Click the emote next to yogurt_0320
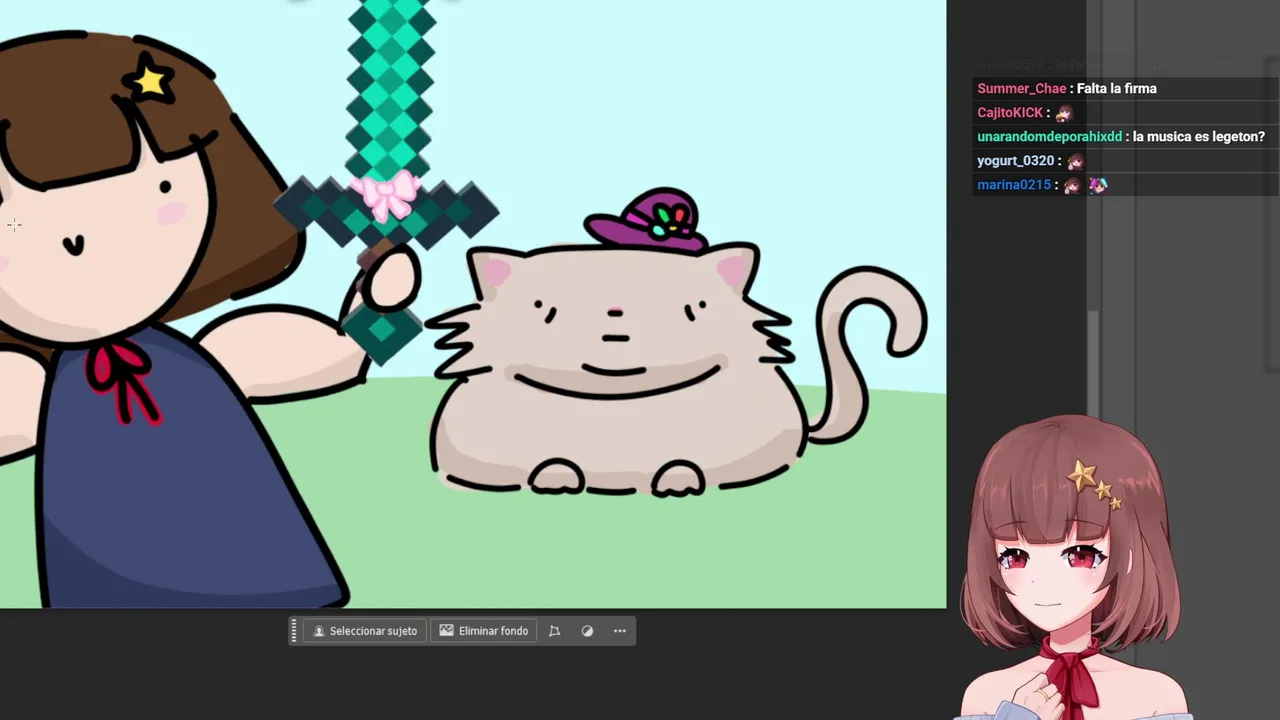This screenshot has height=720, width=1280. tap(1075, 161)
